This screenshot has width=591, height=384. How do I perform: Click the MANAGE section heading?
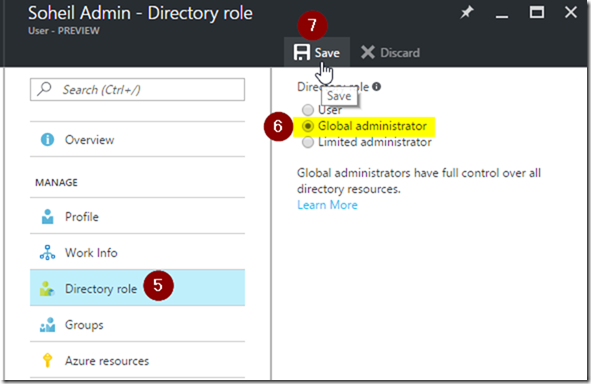click(x=57, y=182)
